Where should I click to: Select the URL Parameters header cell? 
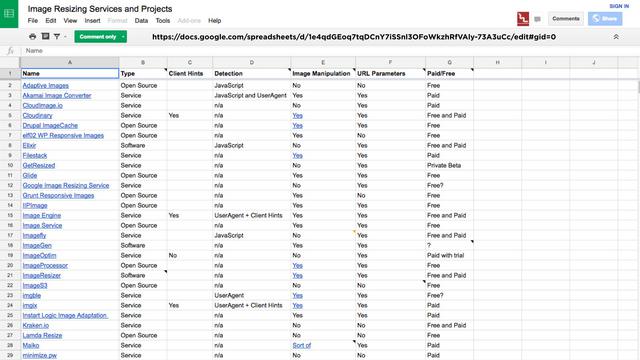[390, 73]
